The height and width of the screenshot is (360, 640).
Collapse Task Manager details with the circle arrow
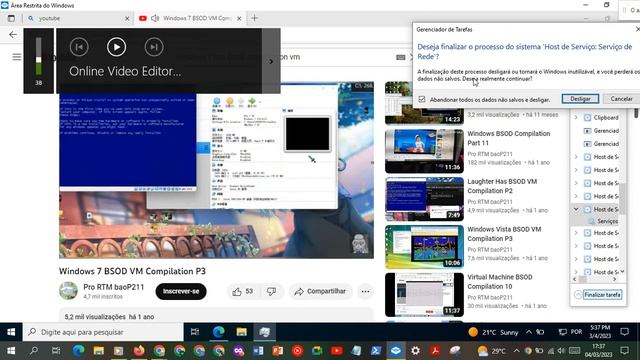[578, 294]
